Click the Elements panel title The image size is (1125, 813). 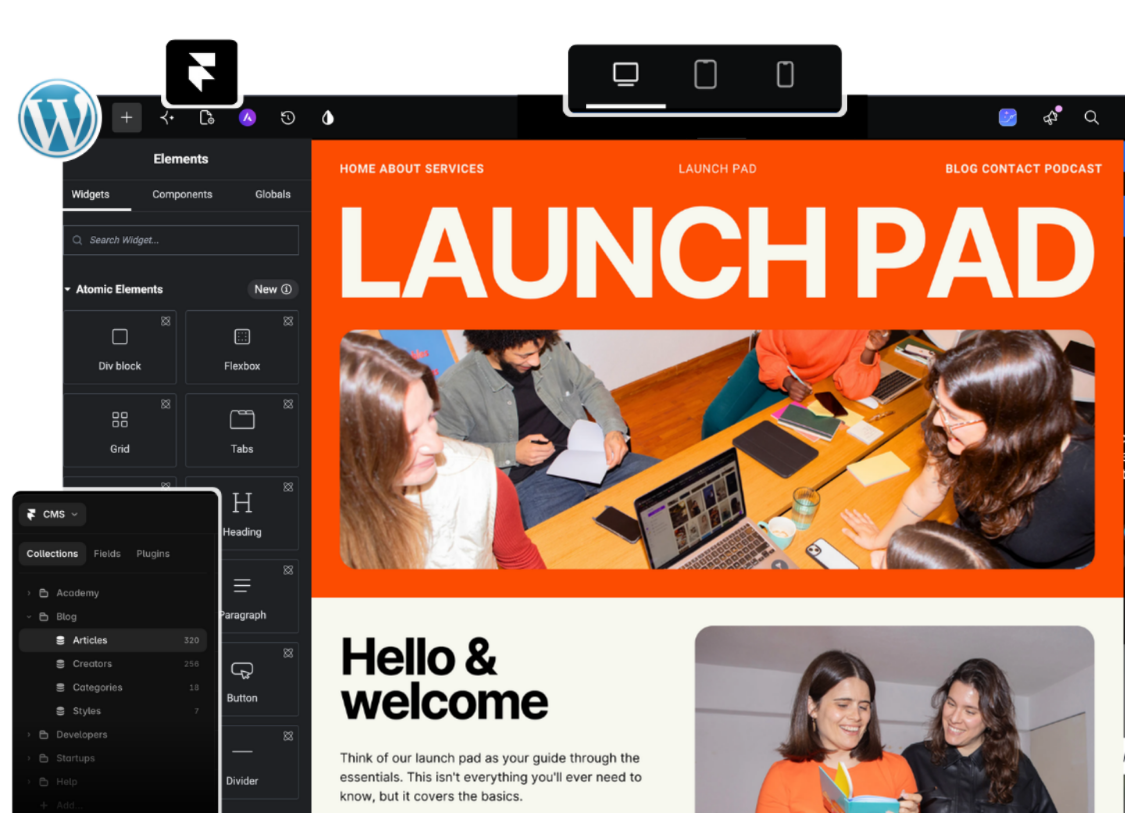click(x=181, y=159)
